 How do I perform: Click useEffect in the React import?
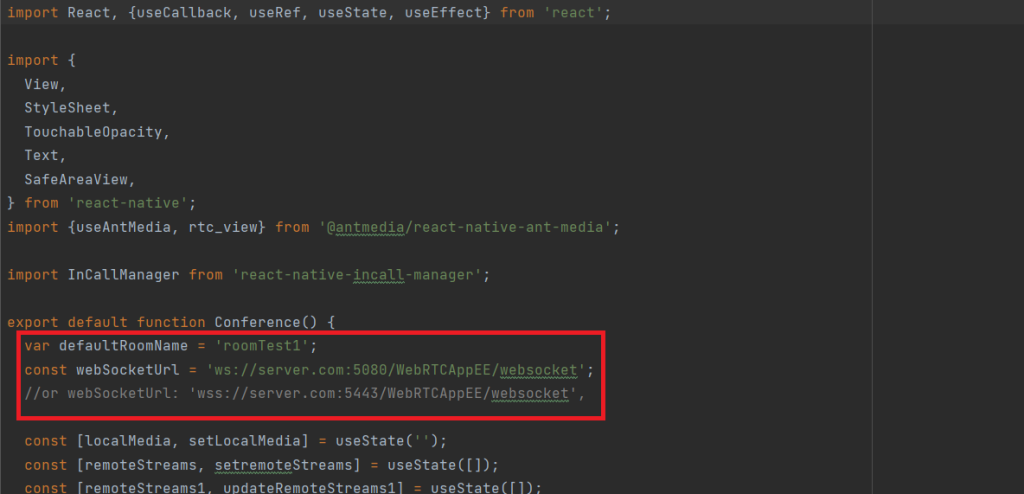click(x=443, y=13)
